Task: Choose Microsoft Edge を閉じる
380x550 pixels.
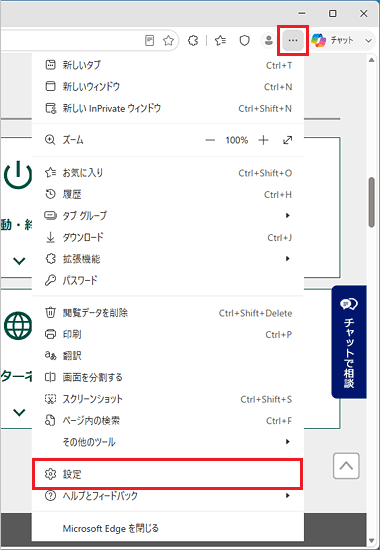Action: [x=168, y=528]
